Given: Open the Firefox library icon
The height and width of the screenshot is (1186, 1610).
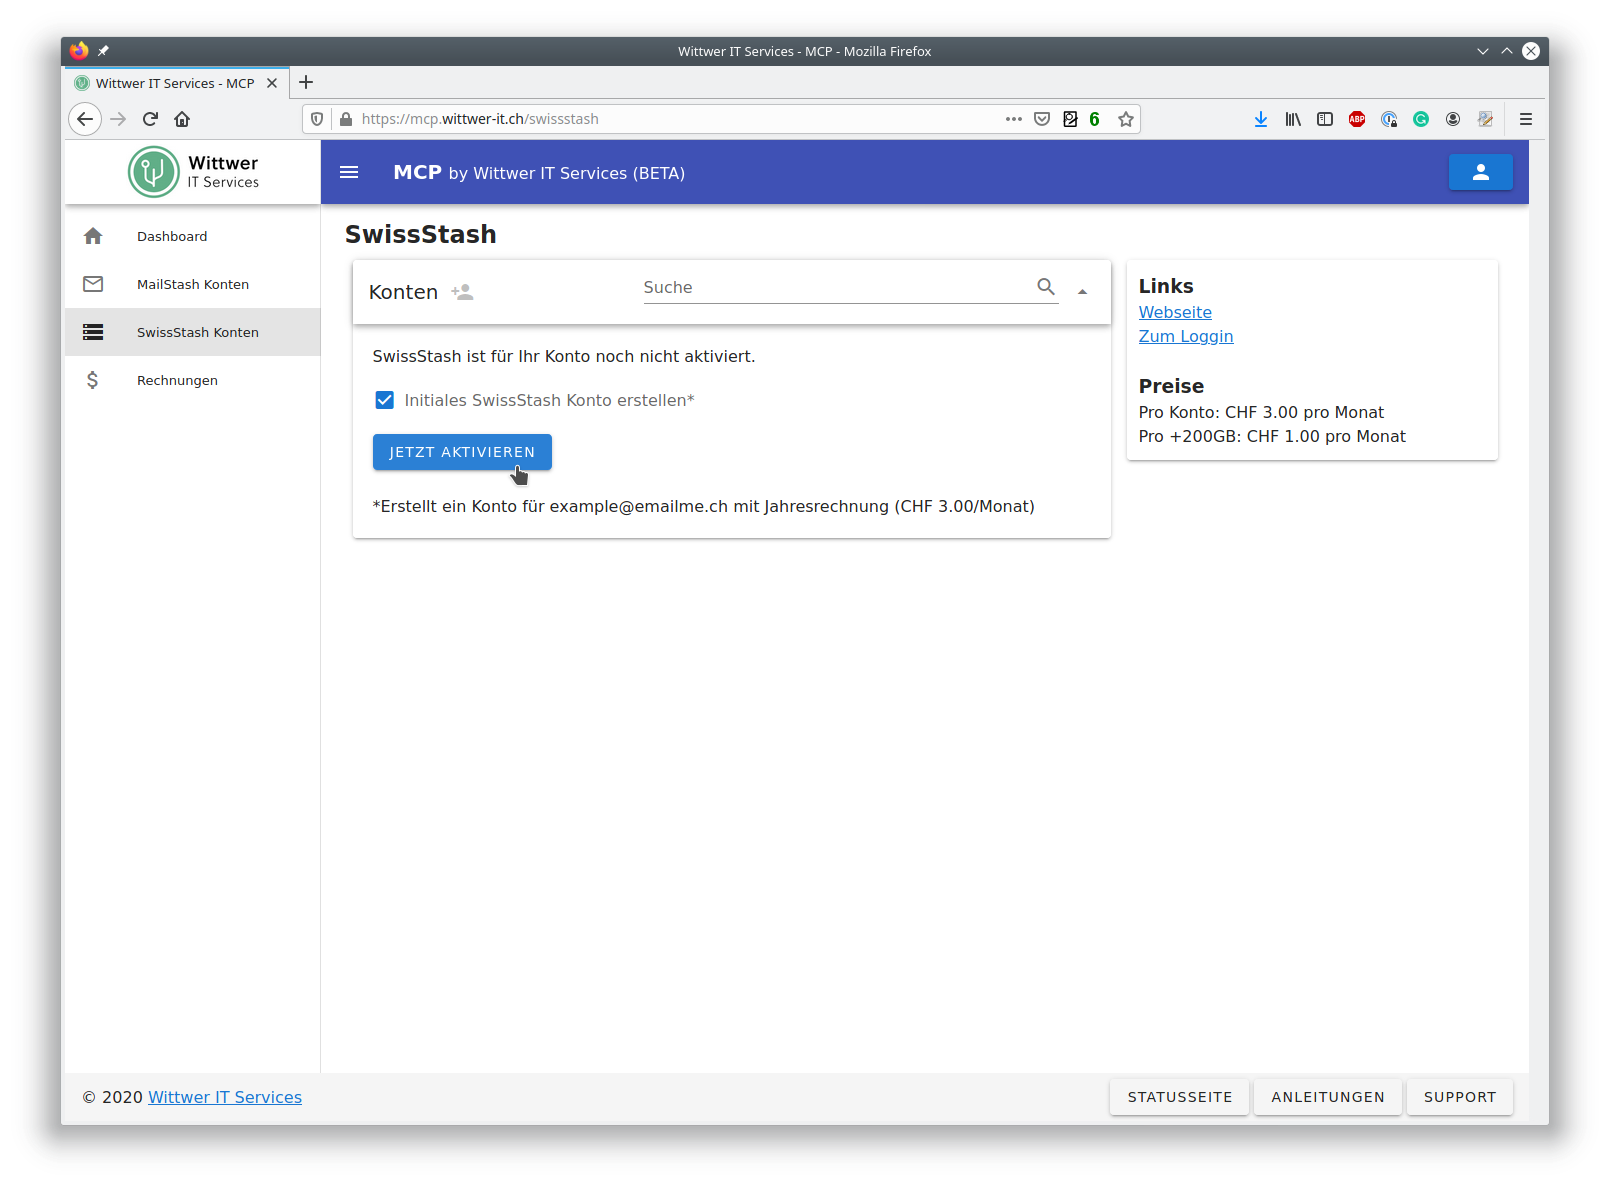Looking at the screenshot, I should pyautogui.click(x=1293, y=119).
